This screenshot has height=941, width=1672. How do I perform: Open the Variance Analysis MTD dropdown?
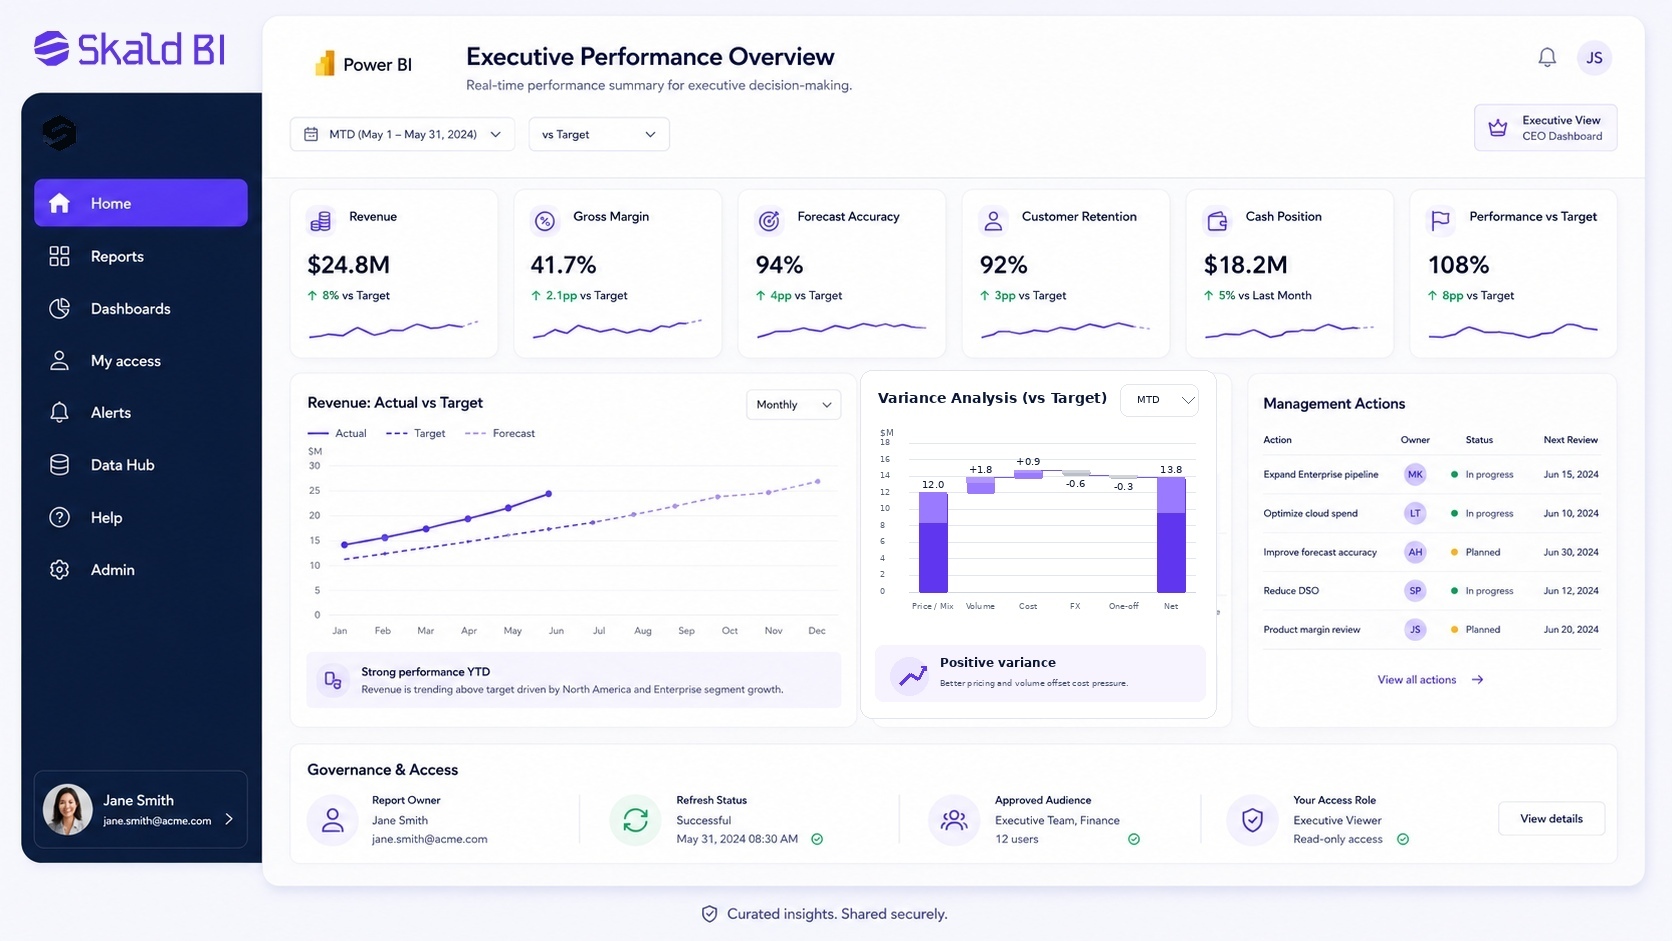(x=1160, y=400)
